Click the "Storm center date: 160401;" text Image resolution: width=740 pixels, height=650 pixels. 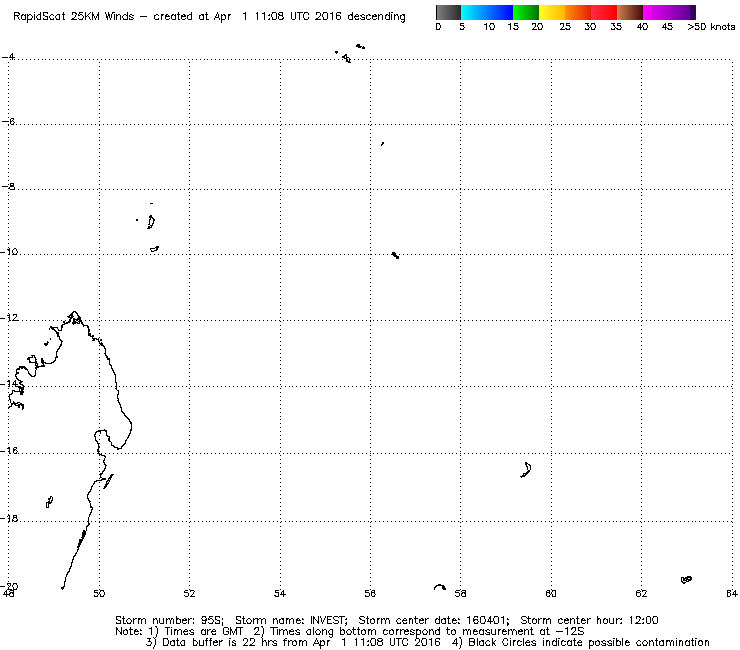434,620
